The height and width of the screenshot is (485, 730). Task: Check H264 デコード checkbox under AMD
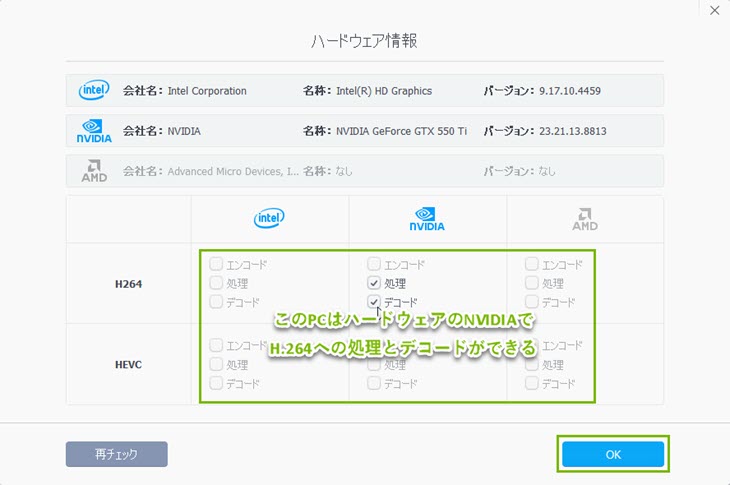click(532, 302)
